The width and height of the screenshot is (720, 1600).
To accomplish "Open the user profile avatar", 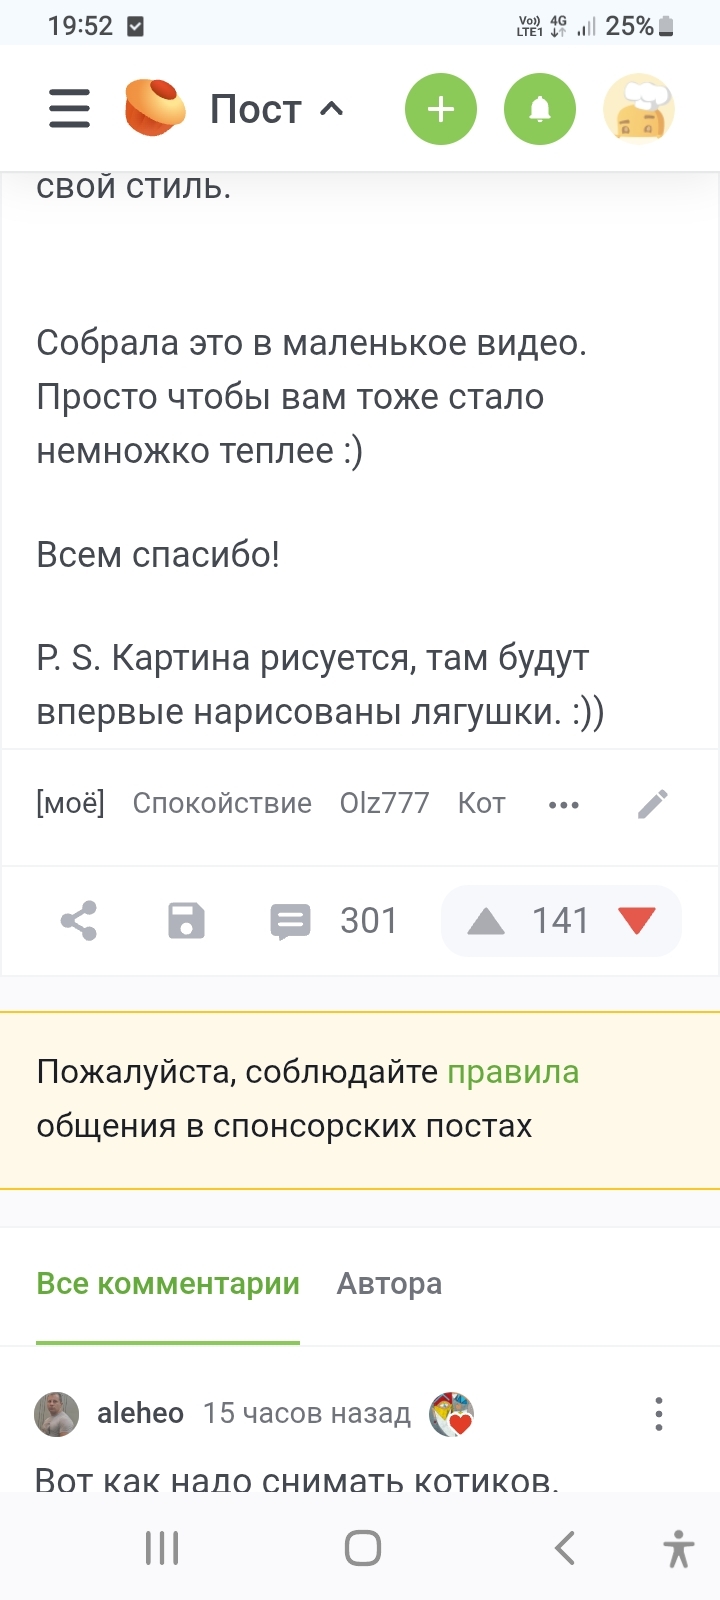I will 639,109.
